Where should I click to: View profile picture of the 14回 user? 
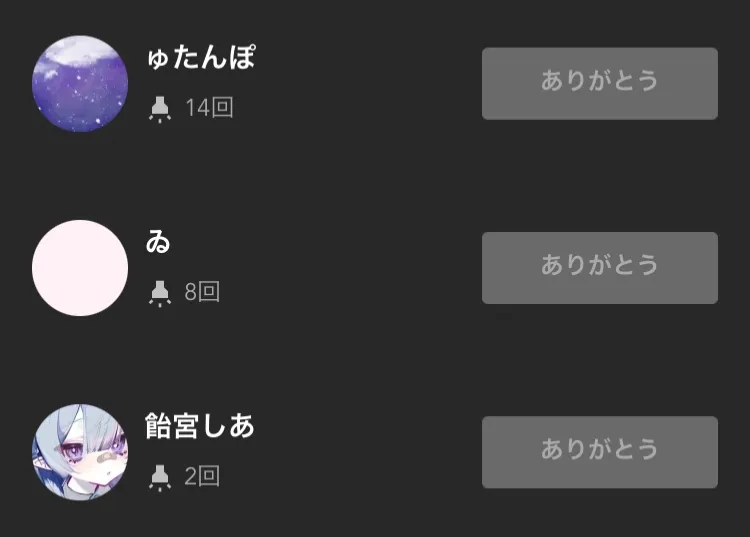80,84
